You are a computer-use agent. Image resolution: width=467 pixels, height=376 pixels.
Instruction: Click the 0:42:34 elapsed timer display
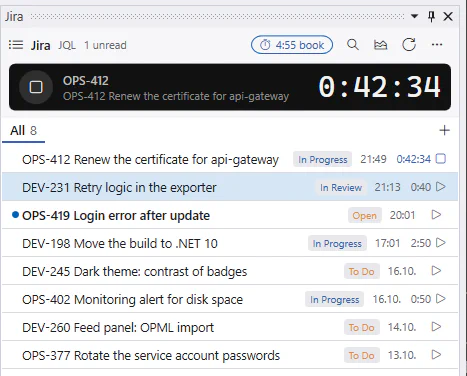(x=380, y=87)
